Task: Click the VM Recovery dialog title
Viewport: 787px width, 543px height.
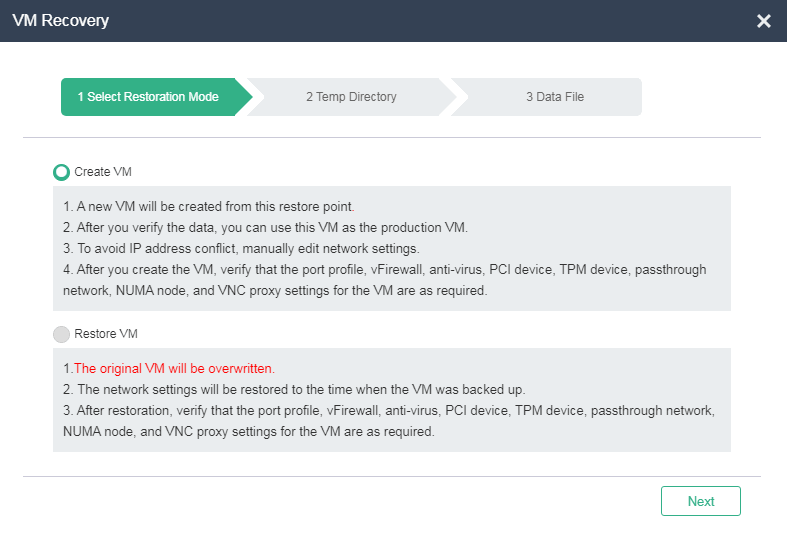Action: [x=60, y=21]
